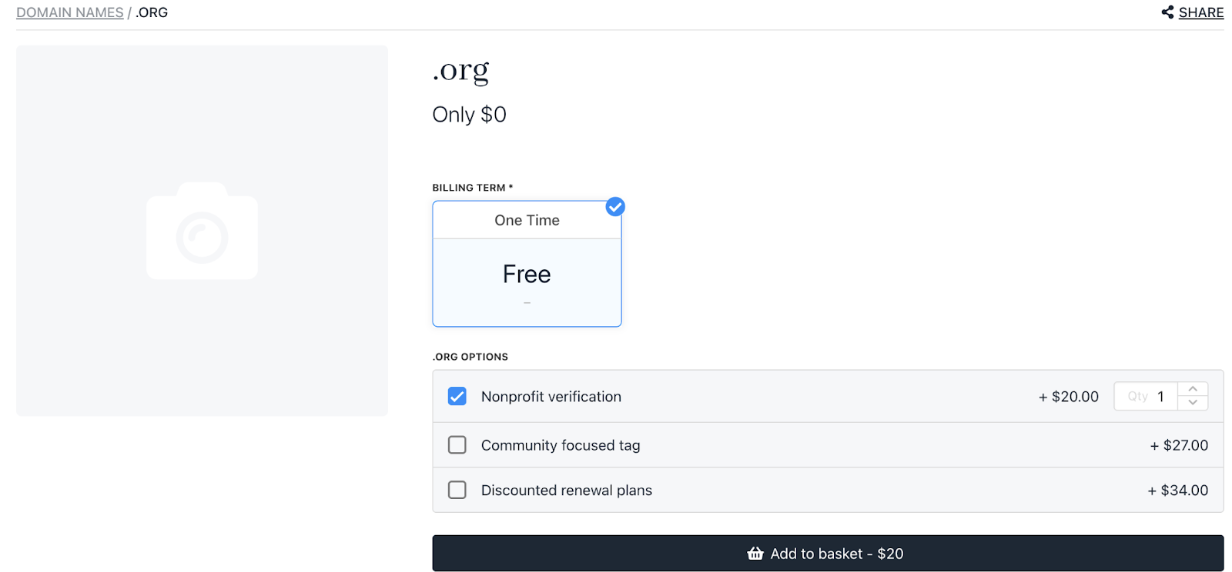Click the basket icon in Add button
This screenshot has width=1232, height=572.
756,553
